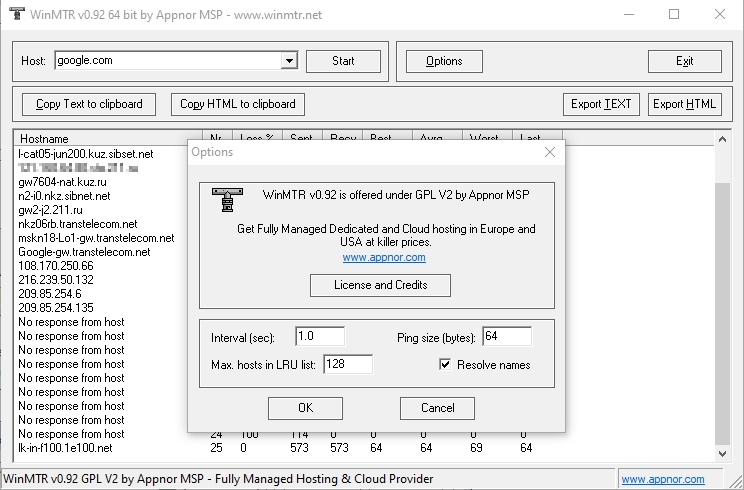Open the www.appnor.com link in the Options dialog
744x490 pixels.
pos(384,258)
